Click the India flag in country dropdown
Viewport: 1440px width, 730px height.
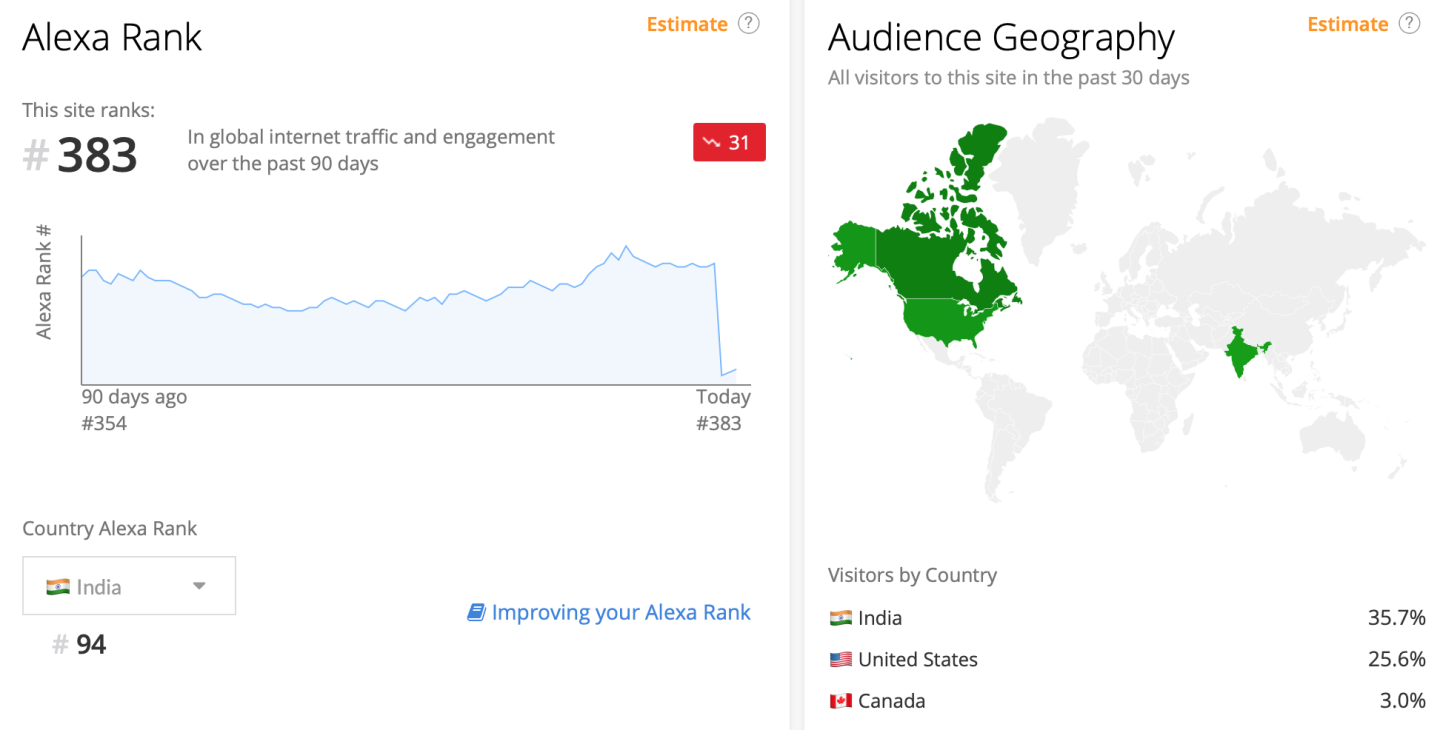pyautogui.click(x=58, y=587)
